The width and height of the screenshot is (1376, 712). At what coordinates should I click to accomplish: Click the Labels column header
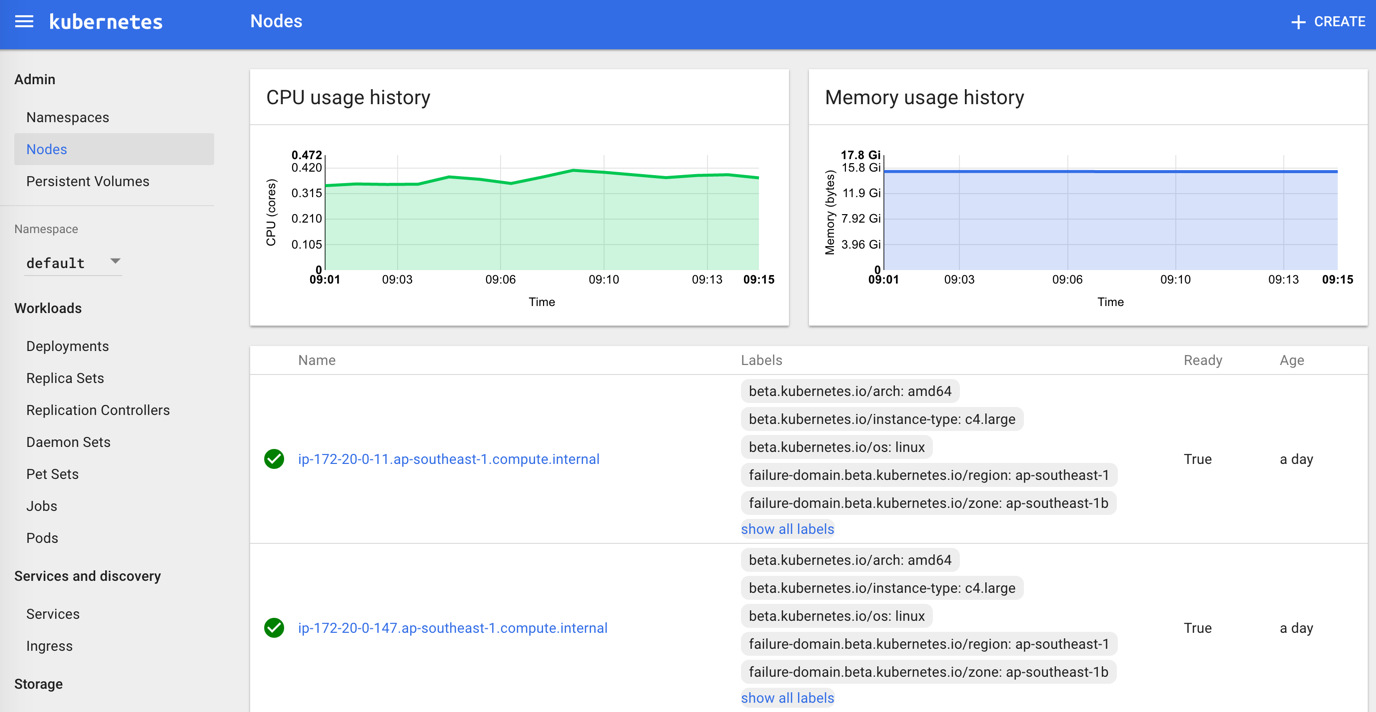click(x=761, y=360)
